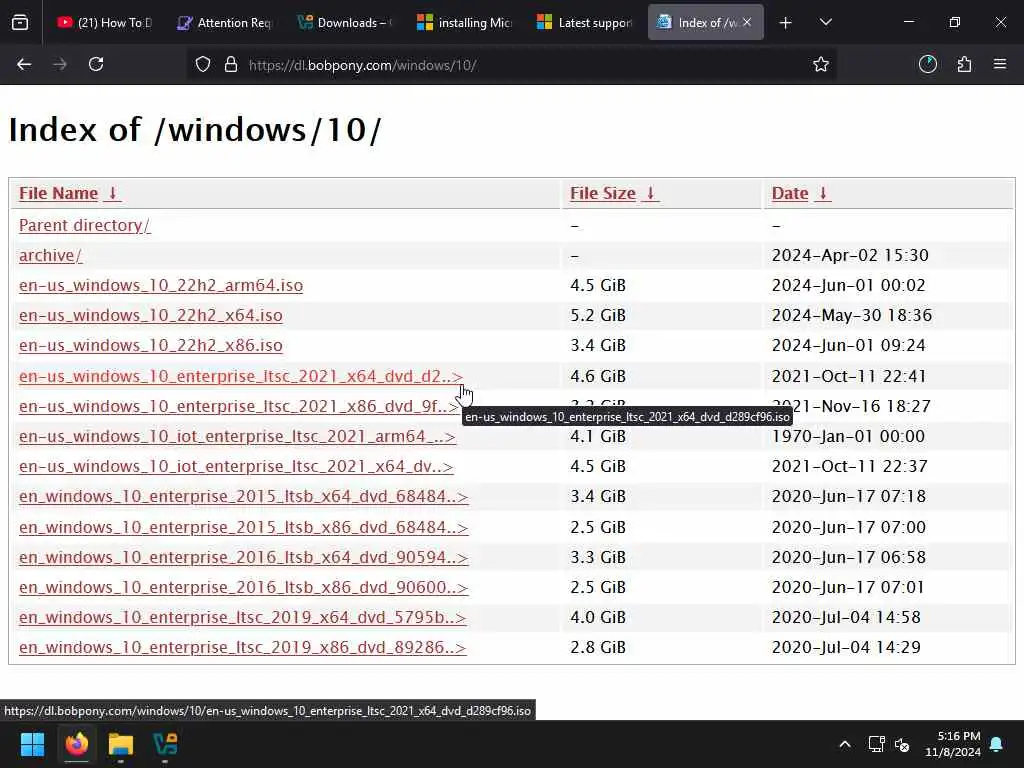Viewport: 1024px width, 768px height.
Task: Open File Explorer from taskbar
Action: pyautogui.click(x=121, y=744)
